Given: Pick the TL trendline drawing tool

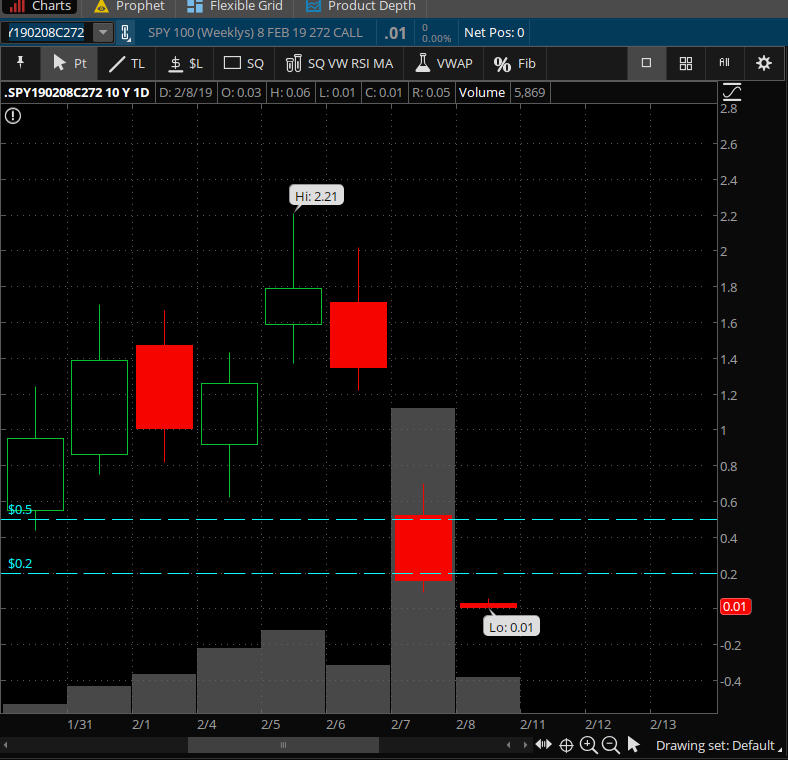Looking at the screenshot, I should click(x=127, y=63).
